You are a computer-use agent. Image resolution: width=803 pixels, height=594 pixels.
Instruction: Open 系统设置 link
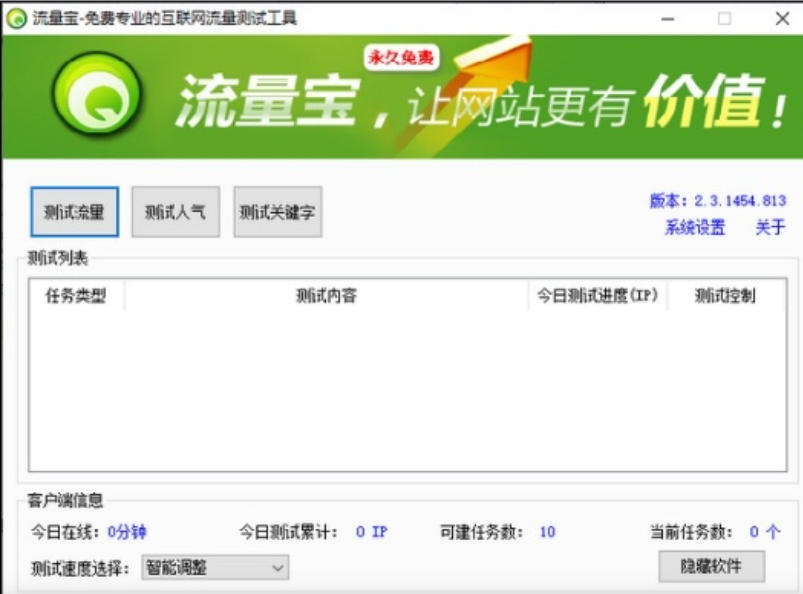[x=695, y=228]
